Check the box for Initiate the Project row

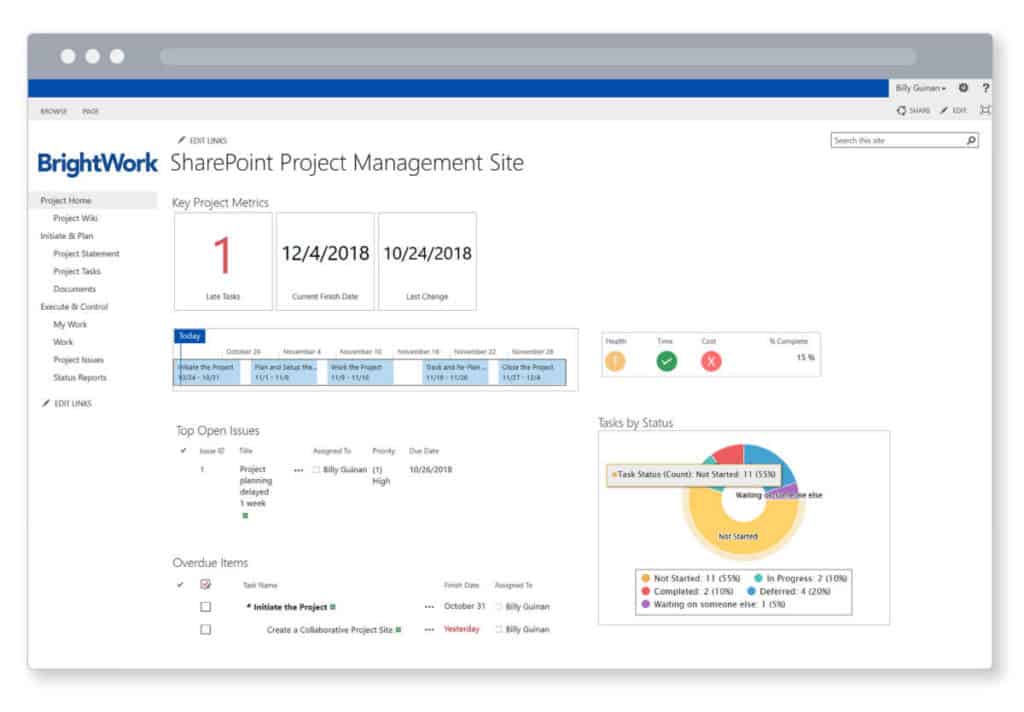(x=206, y=607)
